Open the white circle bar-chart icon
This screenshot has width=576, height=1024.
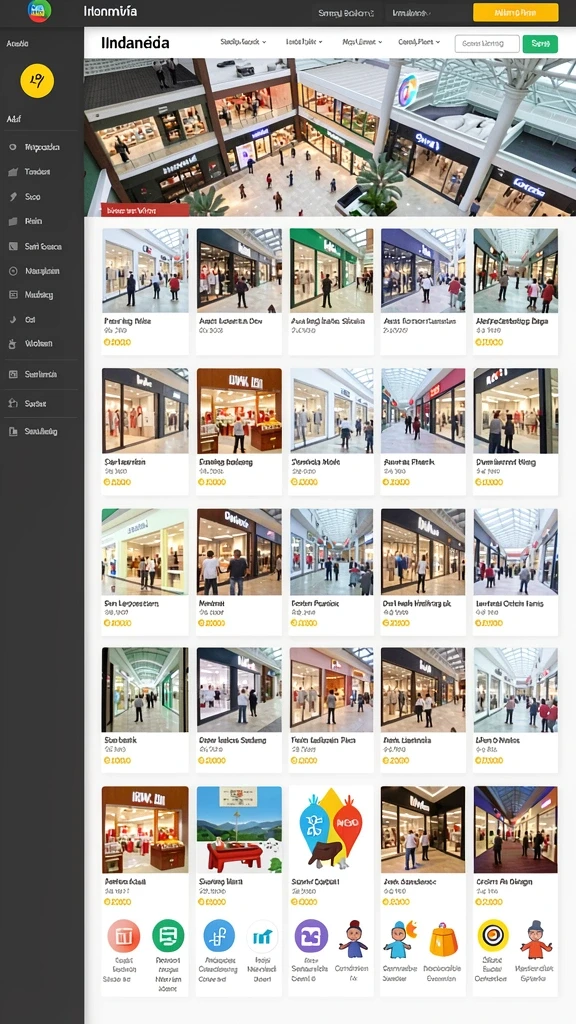(263, 938)
